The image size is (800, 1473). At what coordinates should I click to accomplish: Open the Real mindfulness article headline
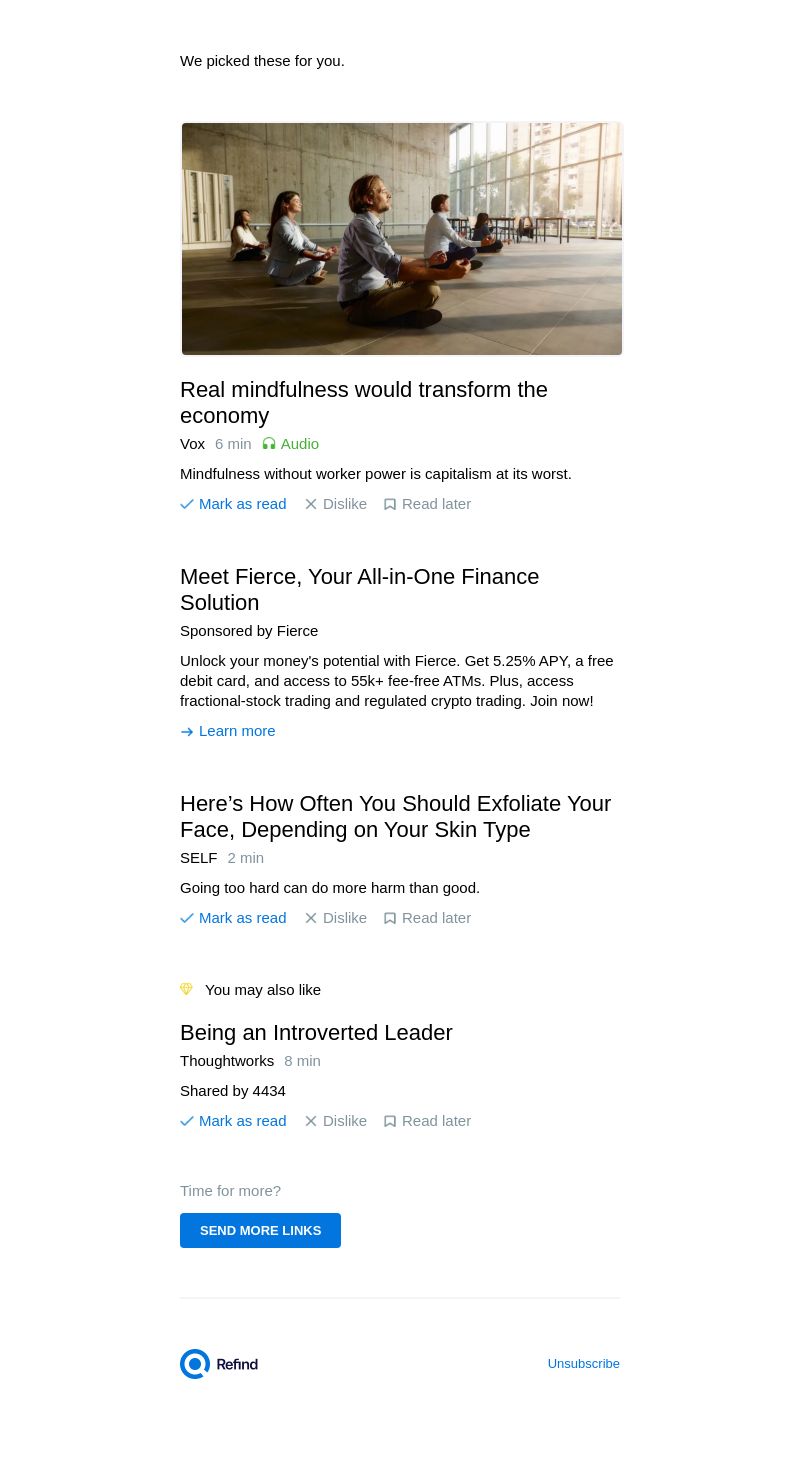click(x=364, y=402)
